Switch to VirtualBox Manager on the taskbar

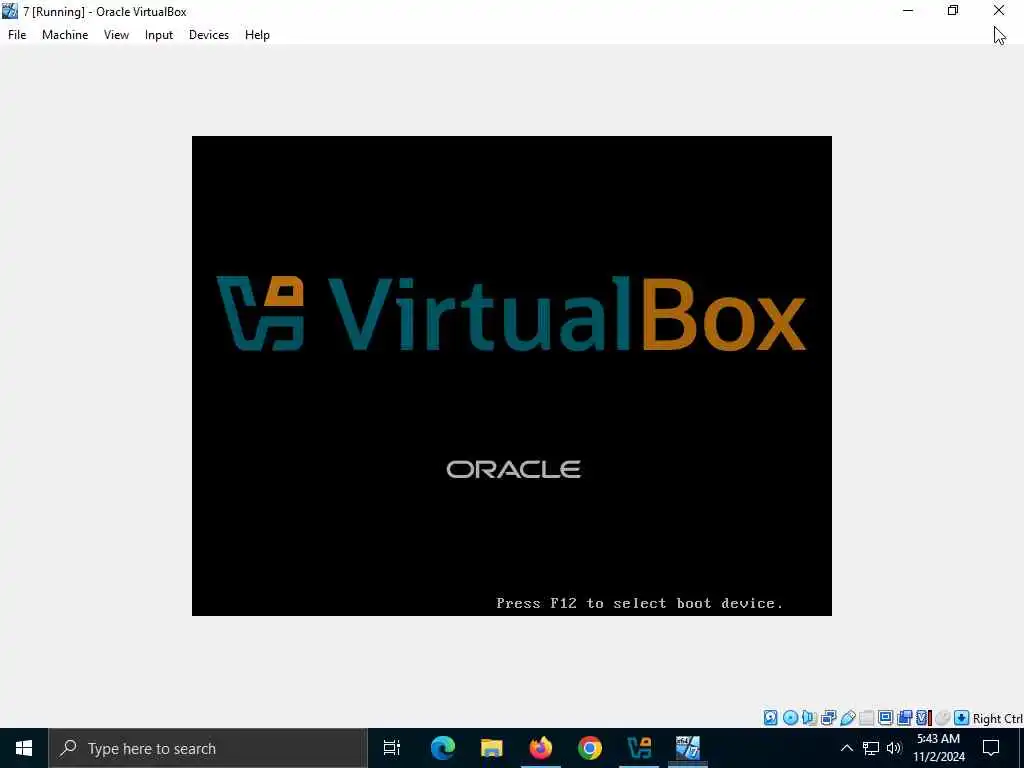coord(639,748)
